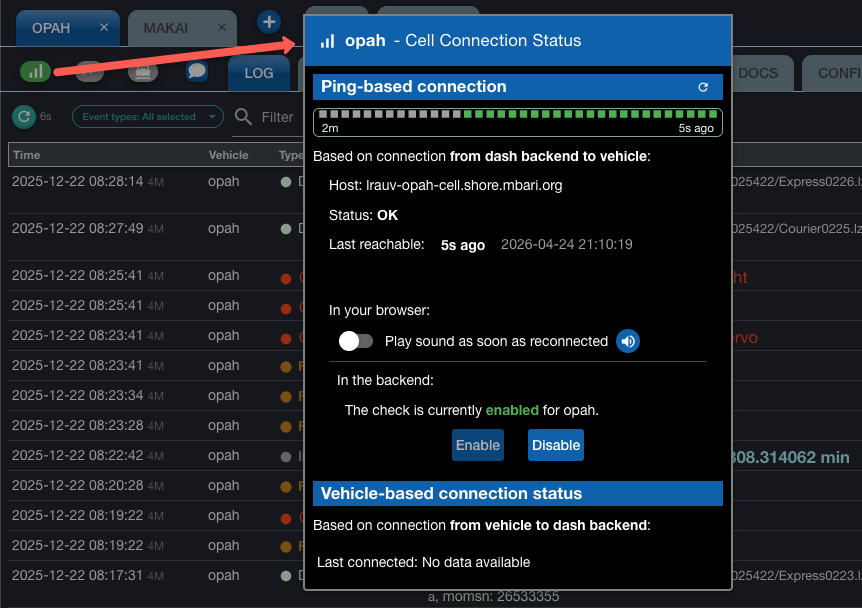Open the DOCS tab
The height and width of the screenshot is (608, 862).
757,73
